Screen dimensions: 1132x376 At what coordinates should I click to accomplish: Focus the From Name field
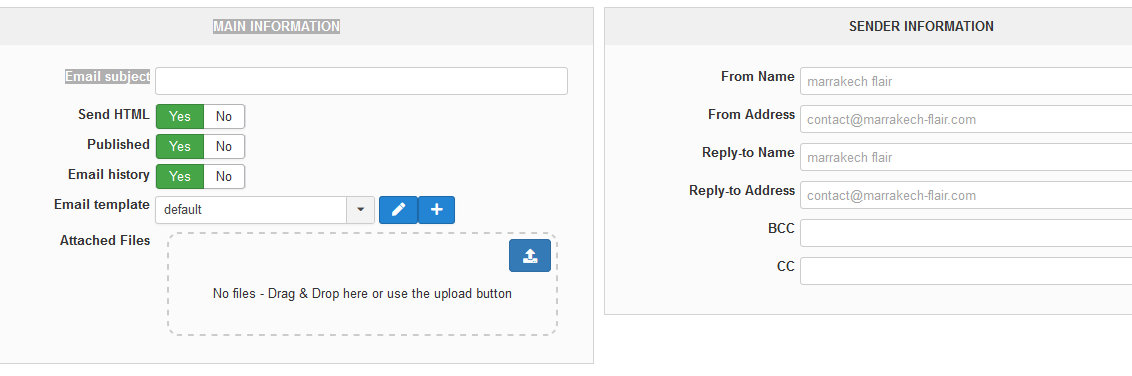(x=966, y=82)
